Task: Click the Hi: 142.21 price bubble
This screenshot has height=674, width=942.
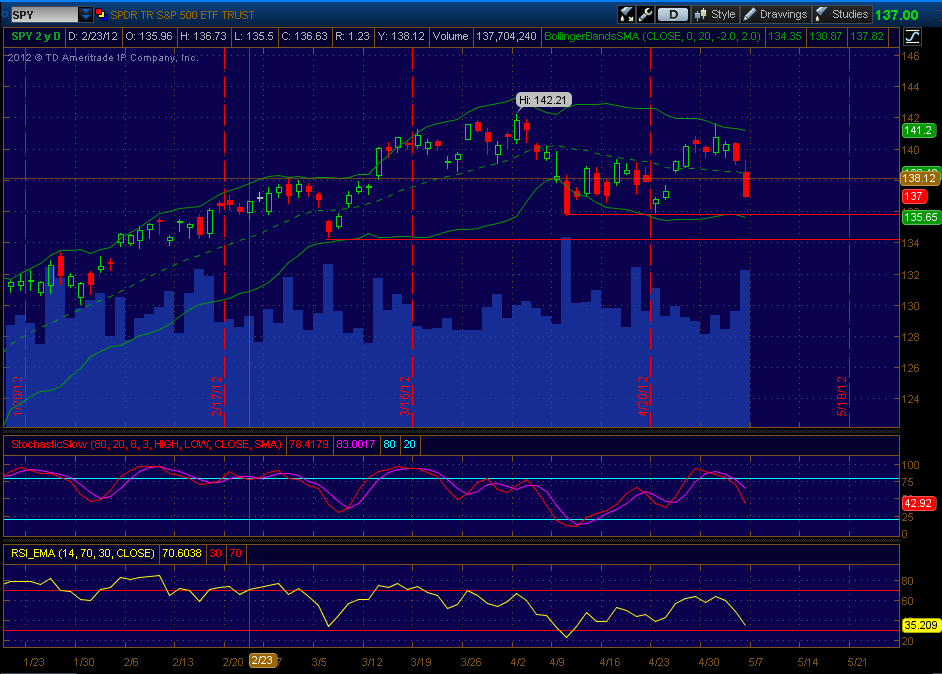Action: click(x=543, y=100)
